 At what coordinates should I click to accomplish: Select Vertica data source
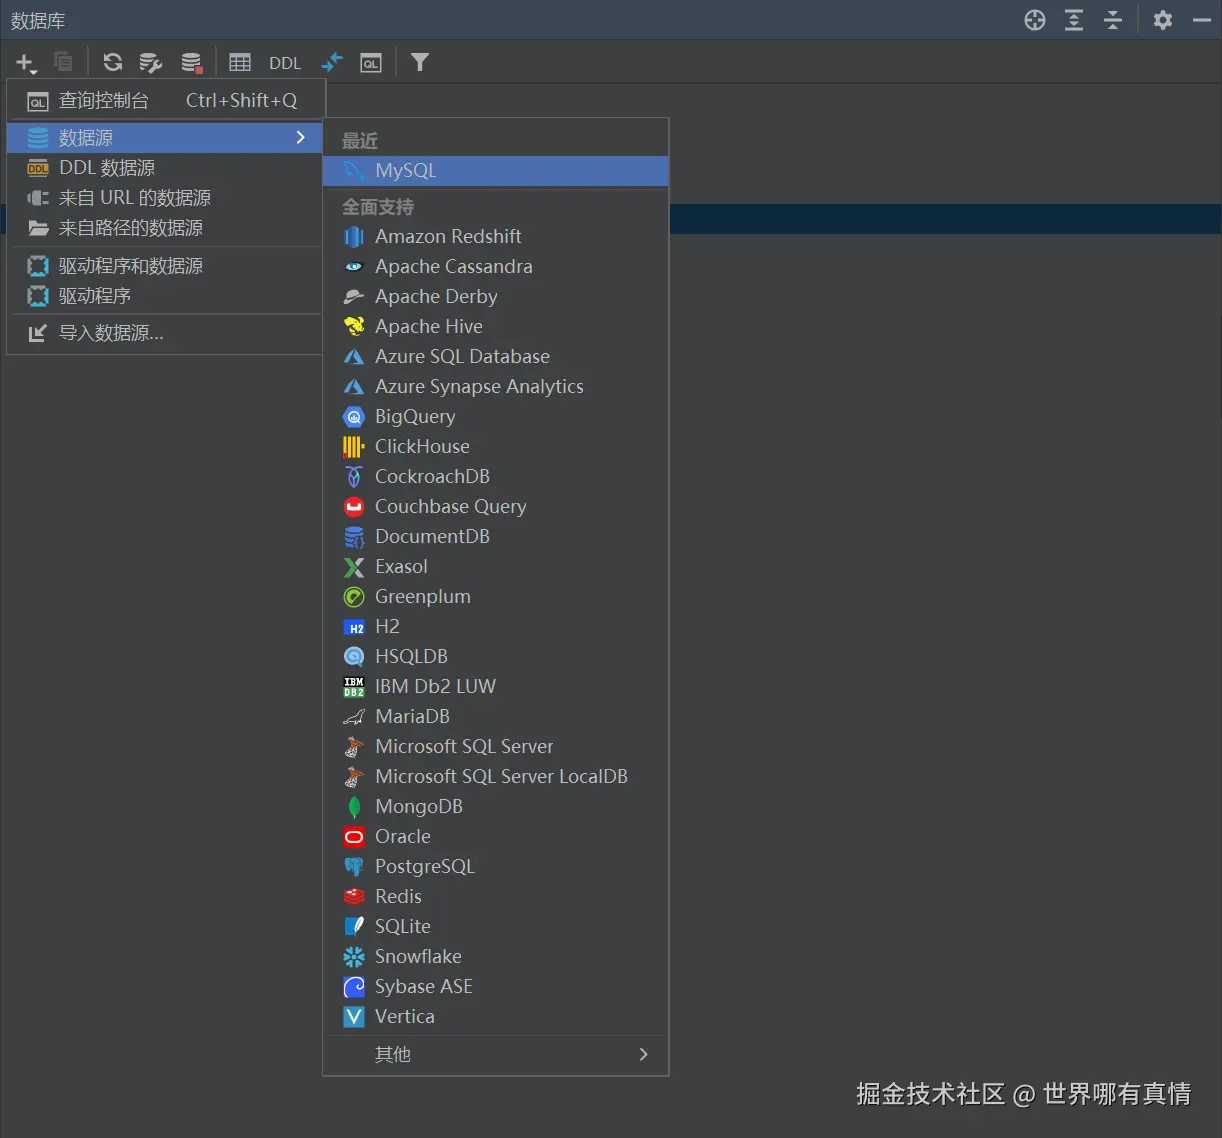(496, 1016)
